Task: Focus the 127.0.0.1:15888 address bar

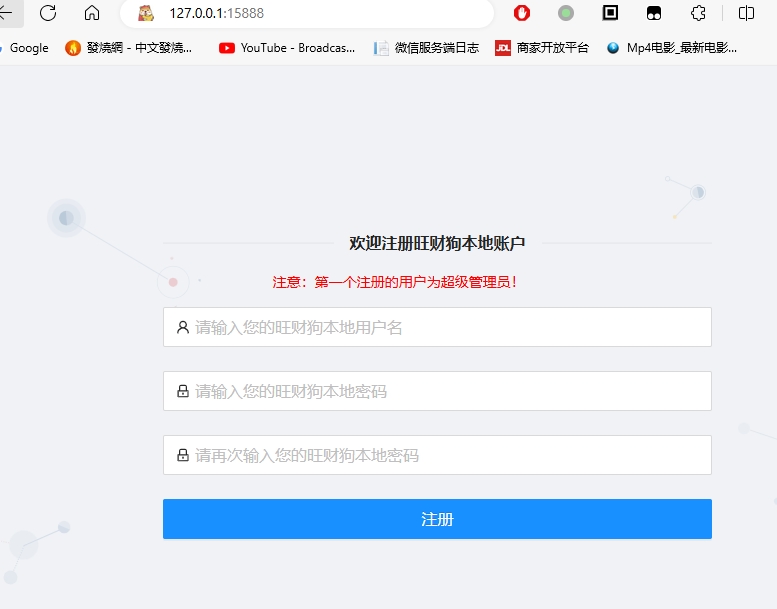Action: [300, 13]
